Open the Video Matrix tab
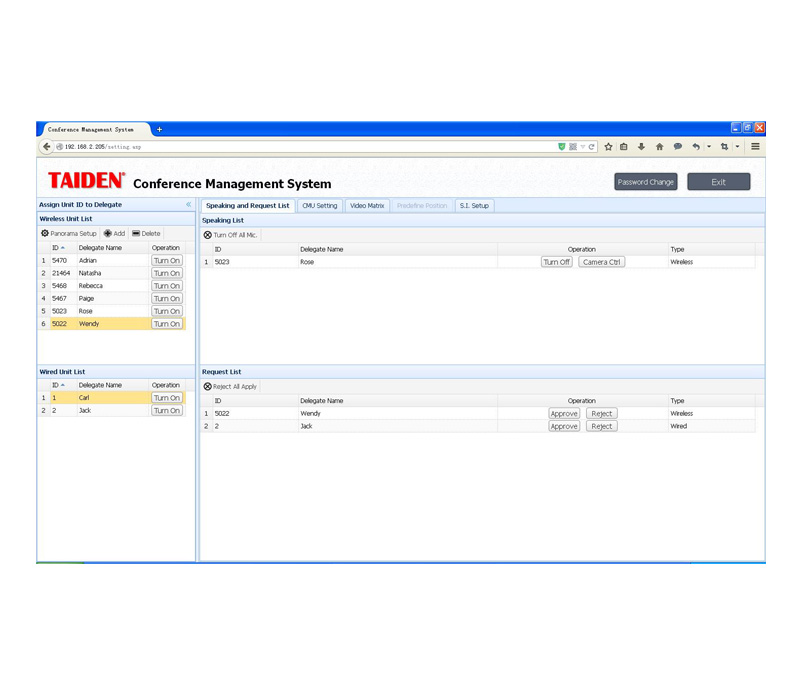The image size is (800, 681). [x=367, y=206]
